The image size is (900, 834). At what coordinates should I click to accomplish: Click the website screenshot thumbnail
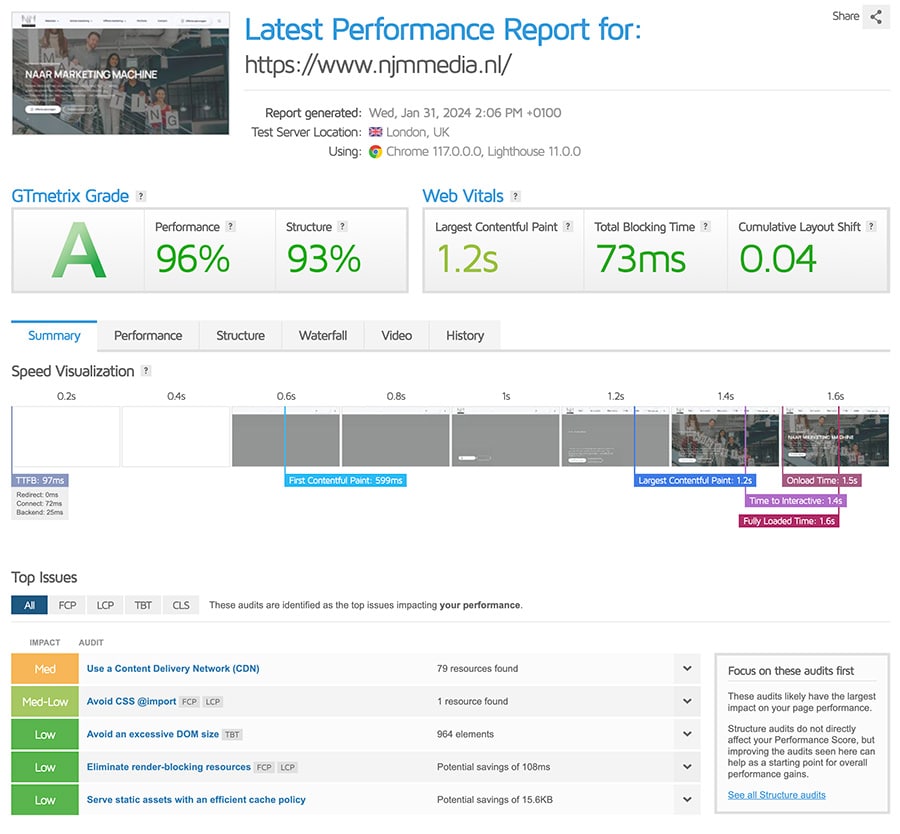[x=121, y=74]
